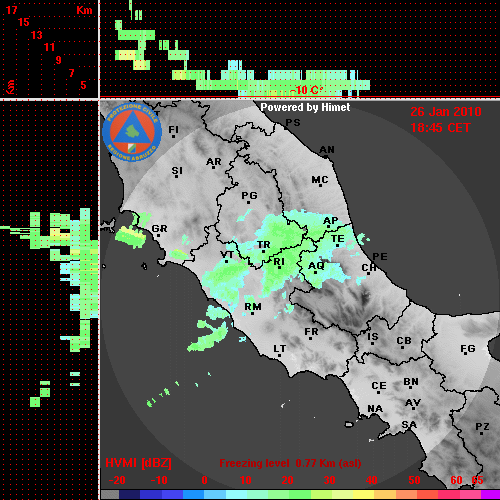
Task: Click the FI city label on the map
Action: tap(173, 130)
